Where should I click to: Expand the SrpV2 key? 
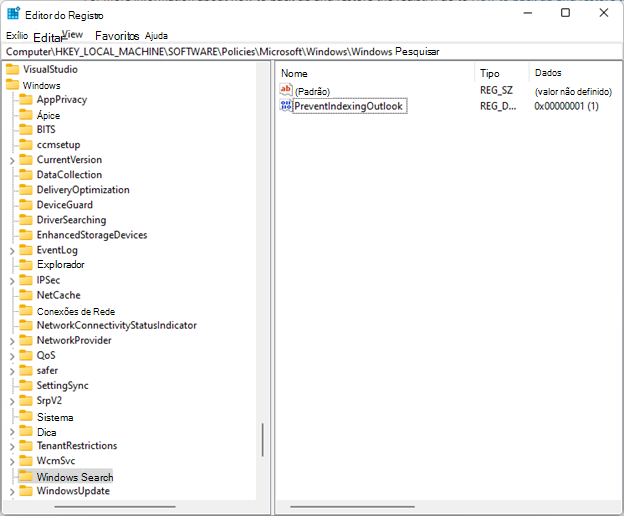(x=12, y=402)
